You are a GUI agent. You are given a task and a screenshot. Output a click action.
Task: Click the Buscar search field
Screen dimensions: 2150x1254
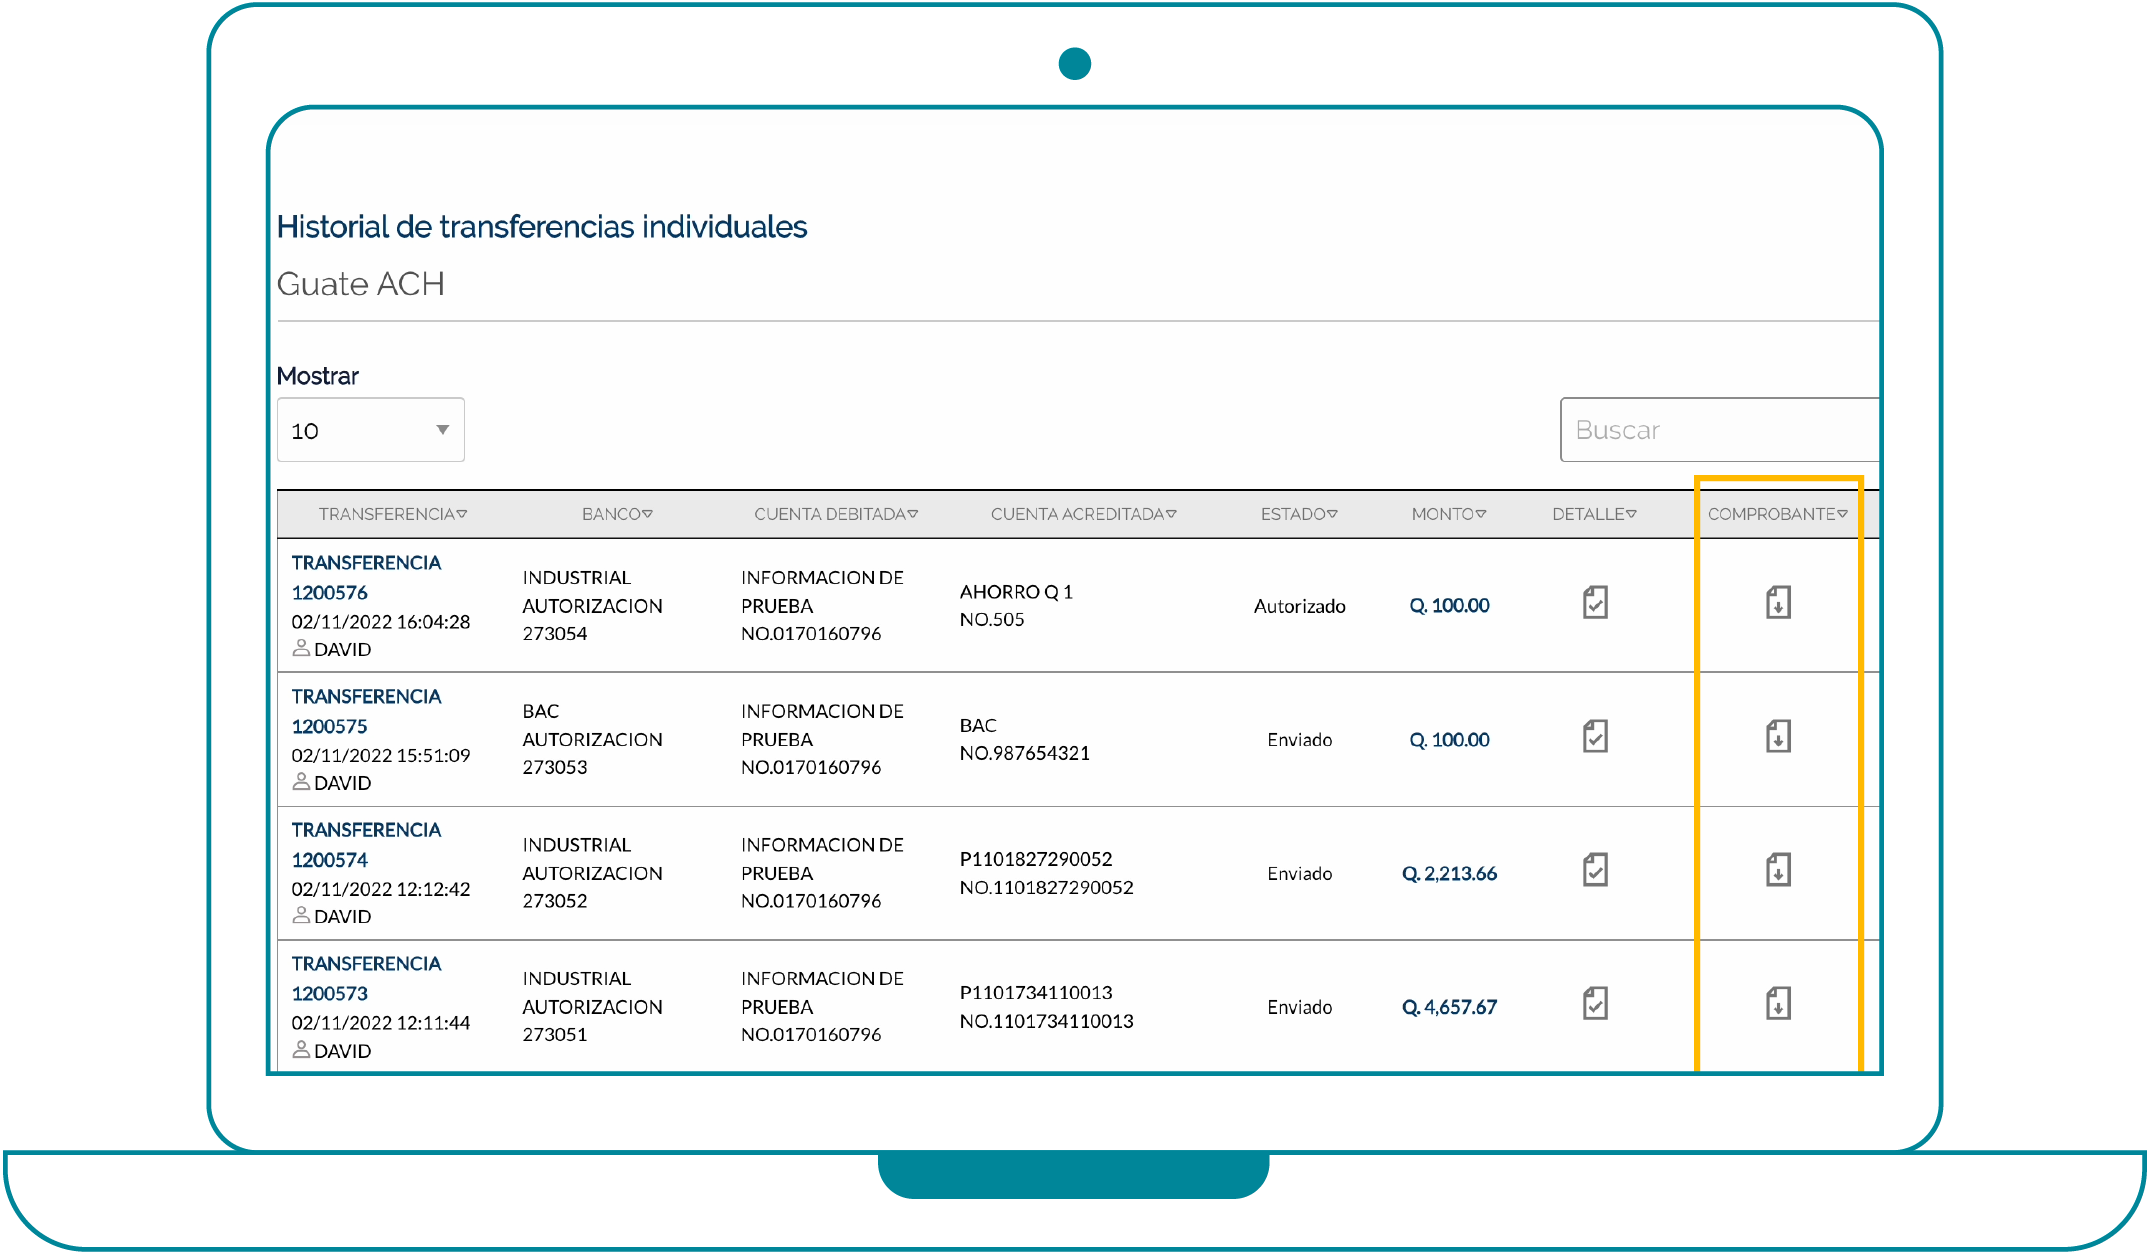click(1718, 430)
